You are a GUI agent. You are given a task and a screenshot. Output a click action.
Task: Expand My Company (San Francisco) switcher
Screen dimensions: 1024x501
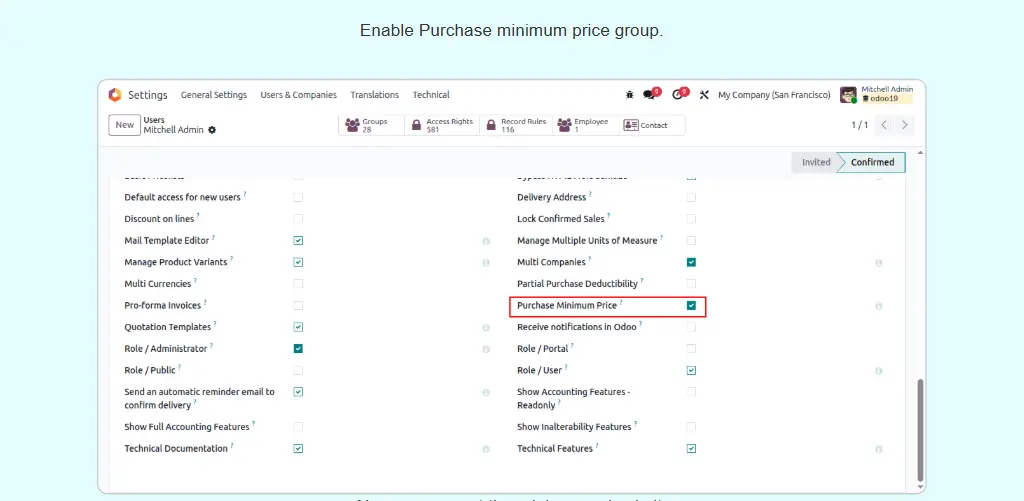point(773,95)
